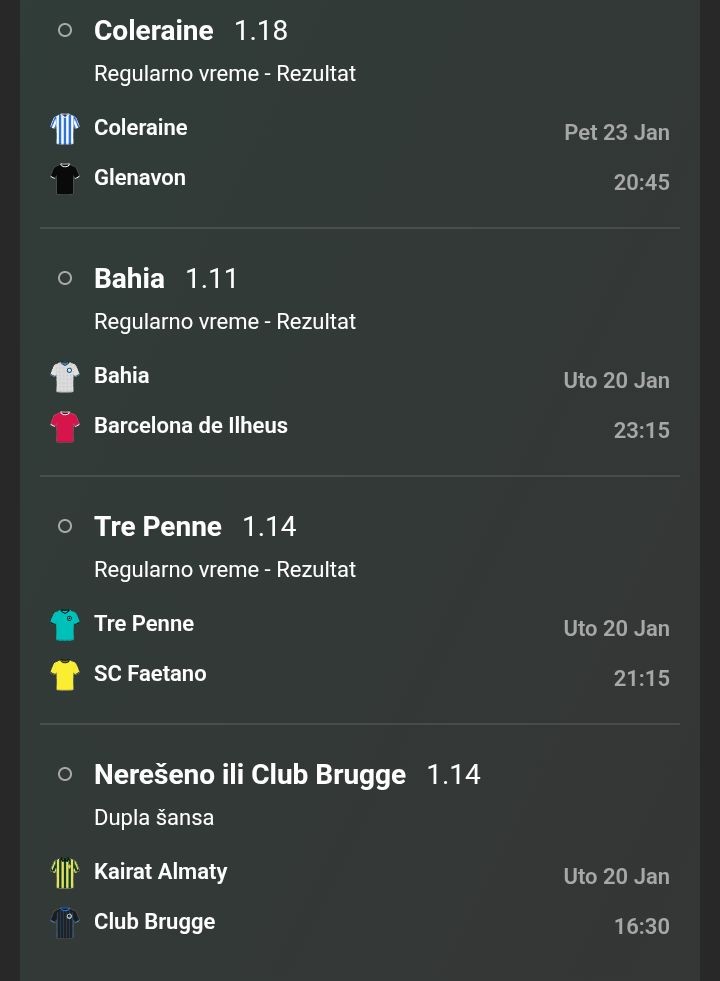Click the SC Faetano team name

click(150, 674)
